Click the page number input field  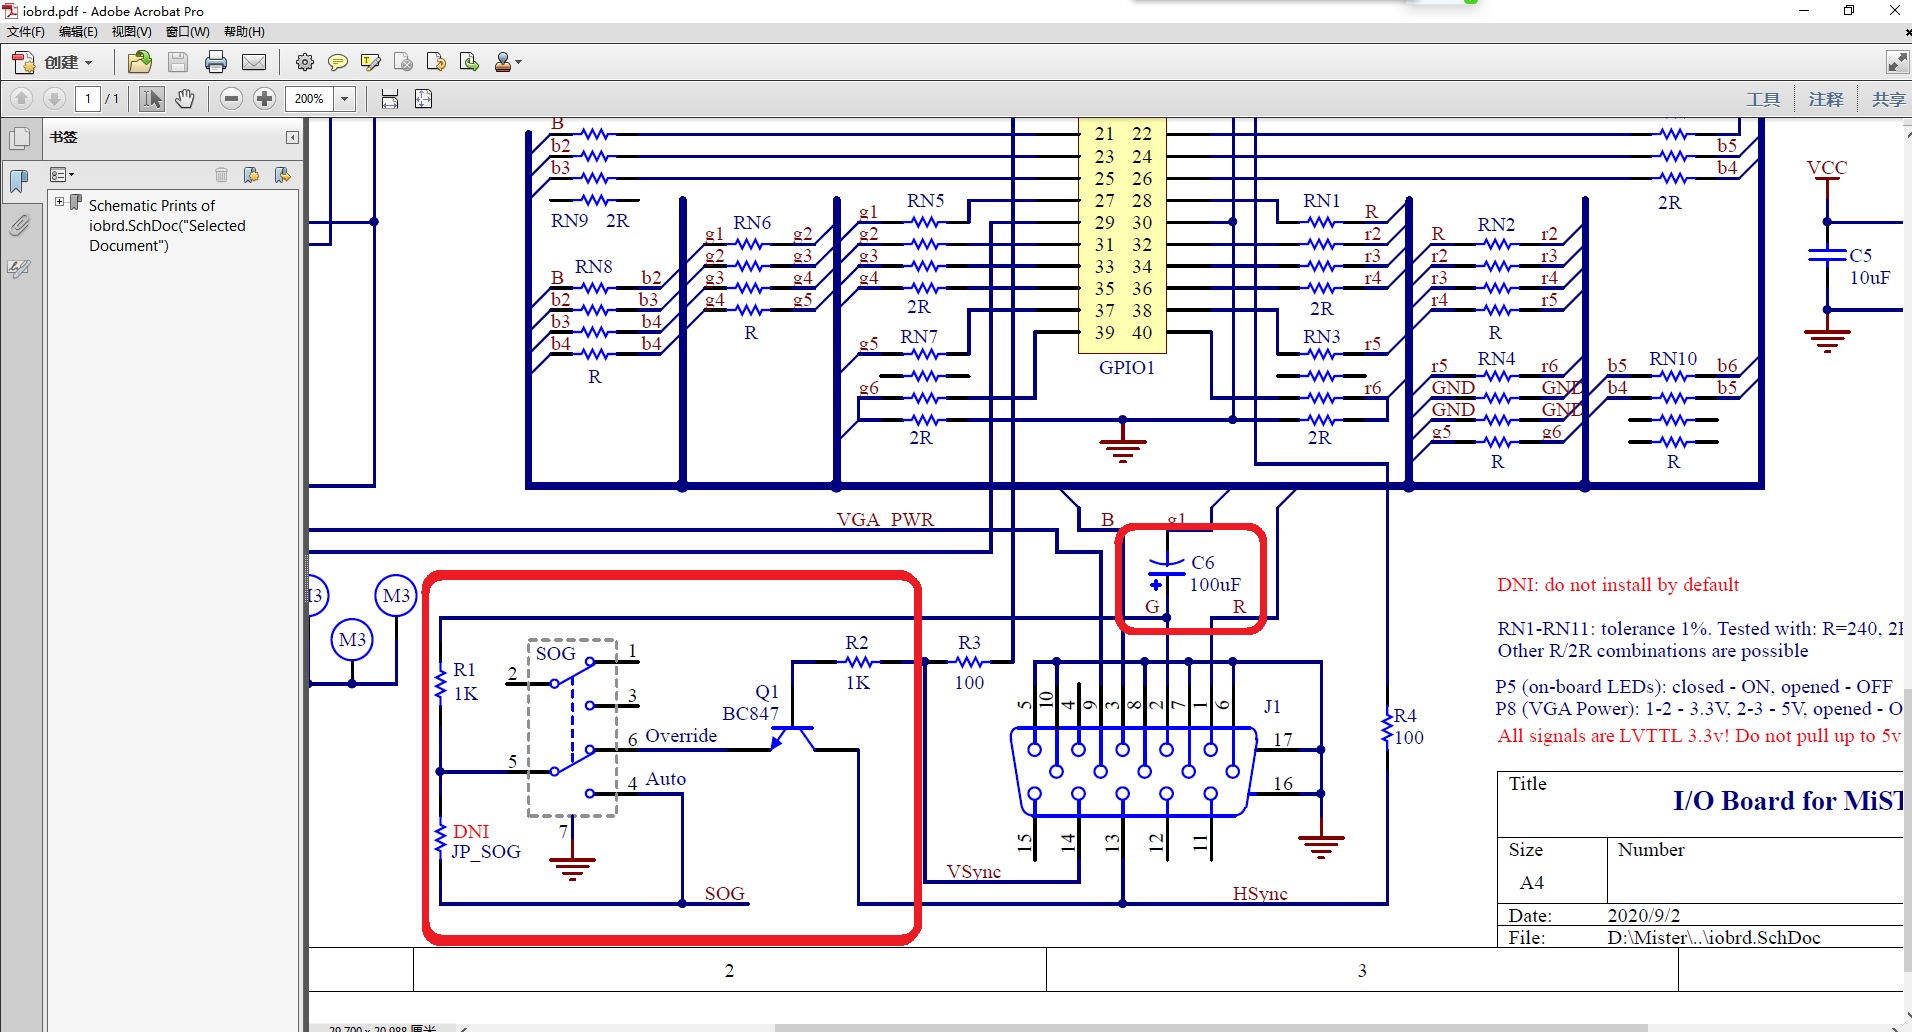pos(88,98)
